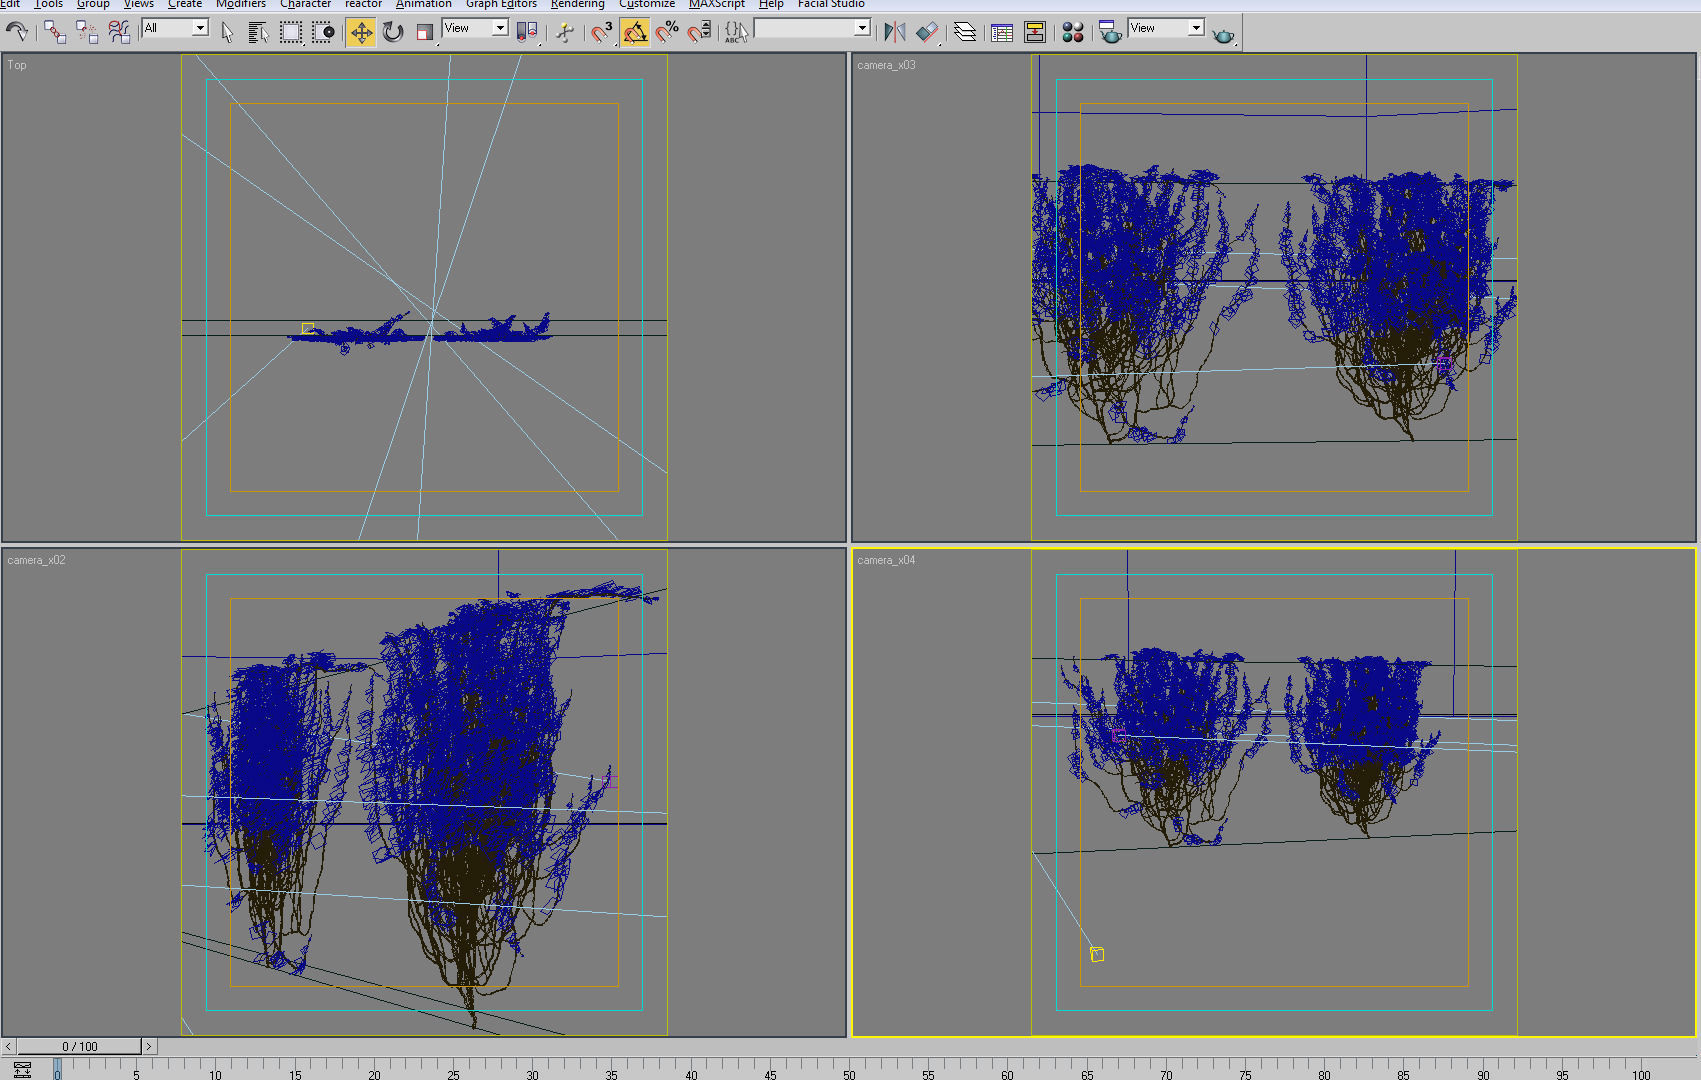The image size is (1701, 1080).
Task: Click the Select and Manipulate tool
Action: (565, 32)
